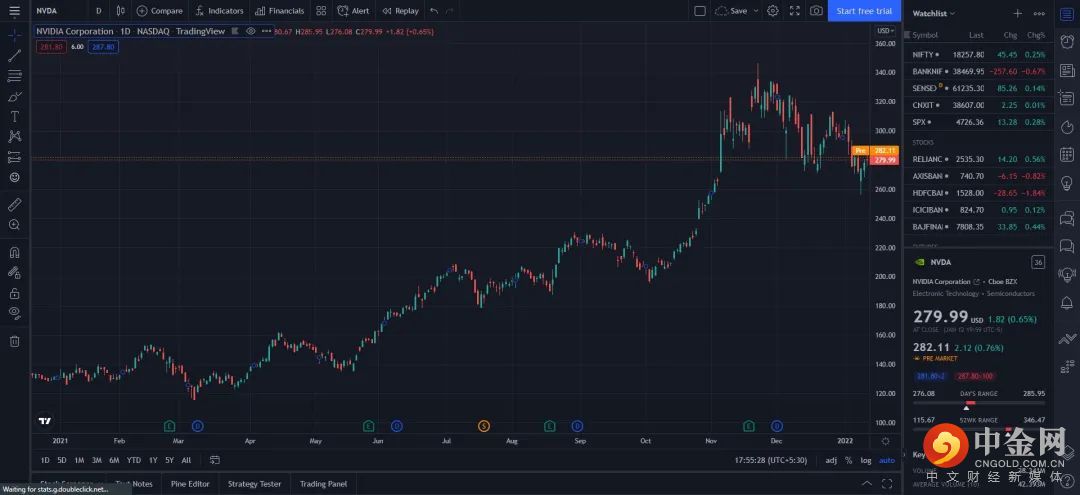Toggle the percent scale
The height and width of the screenshot is (495, 1080).
[849, 460]
